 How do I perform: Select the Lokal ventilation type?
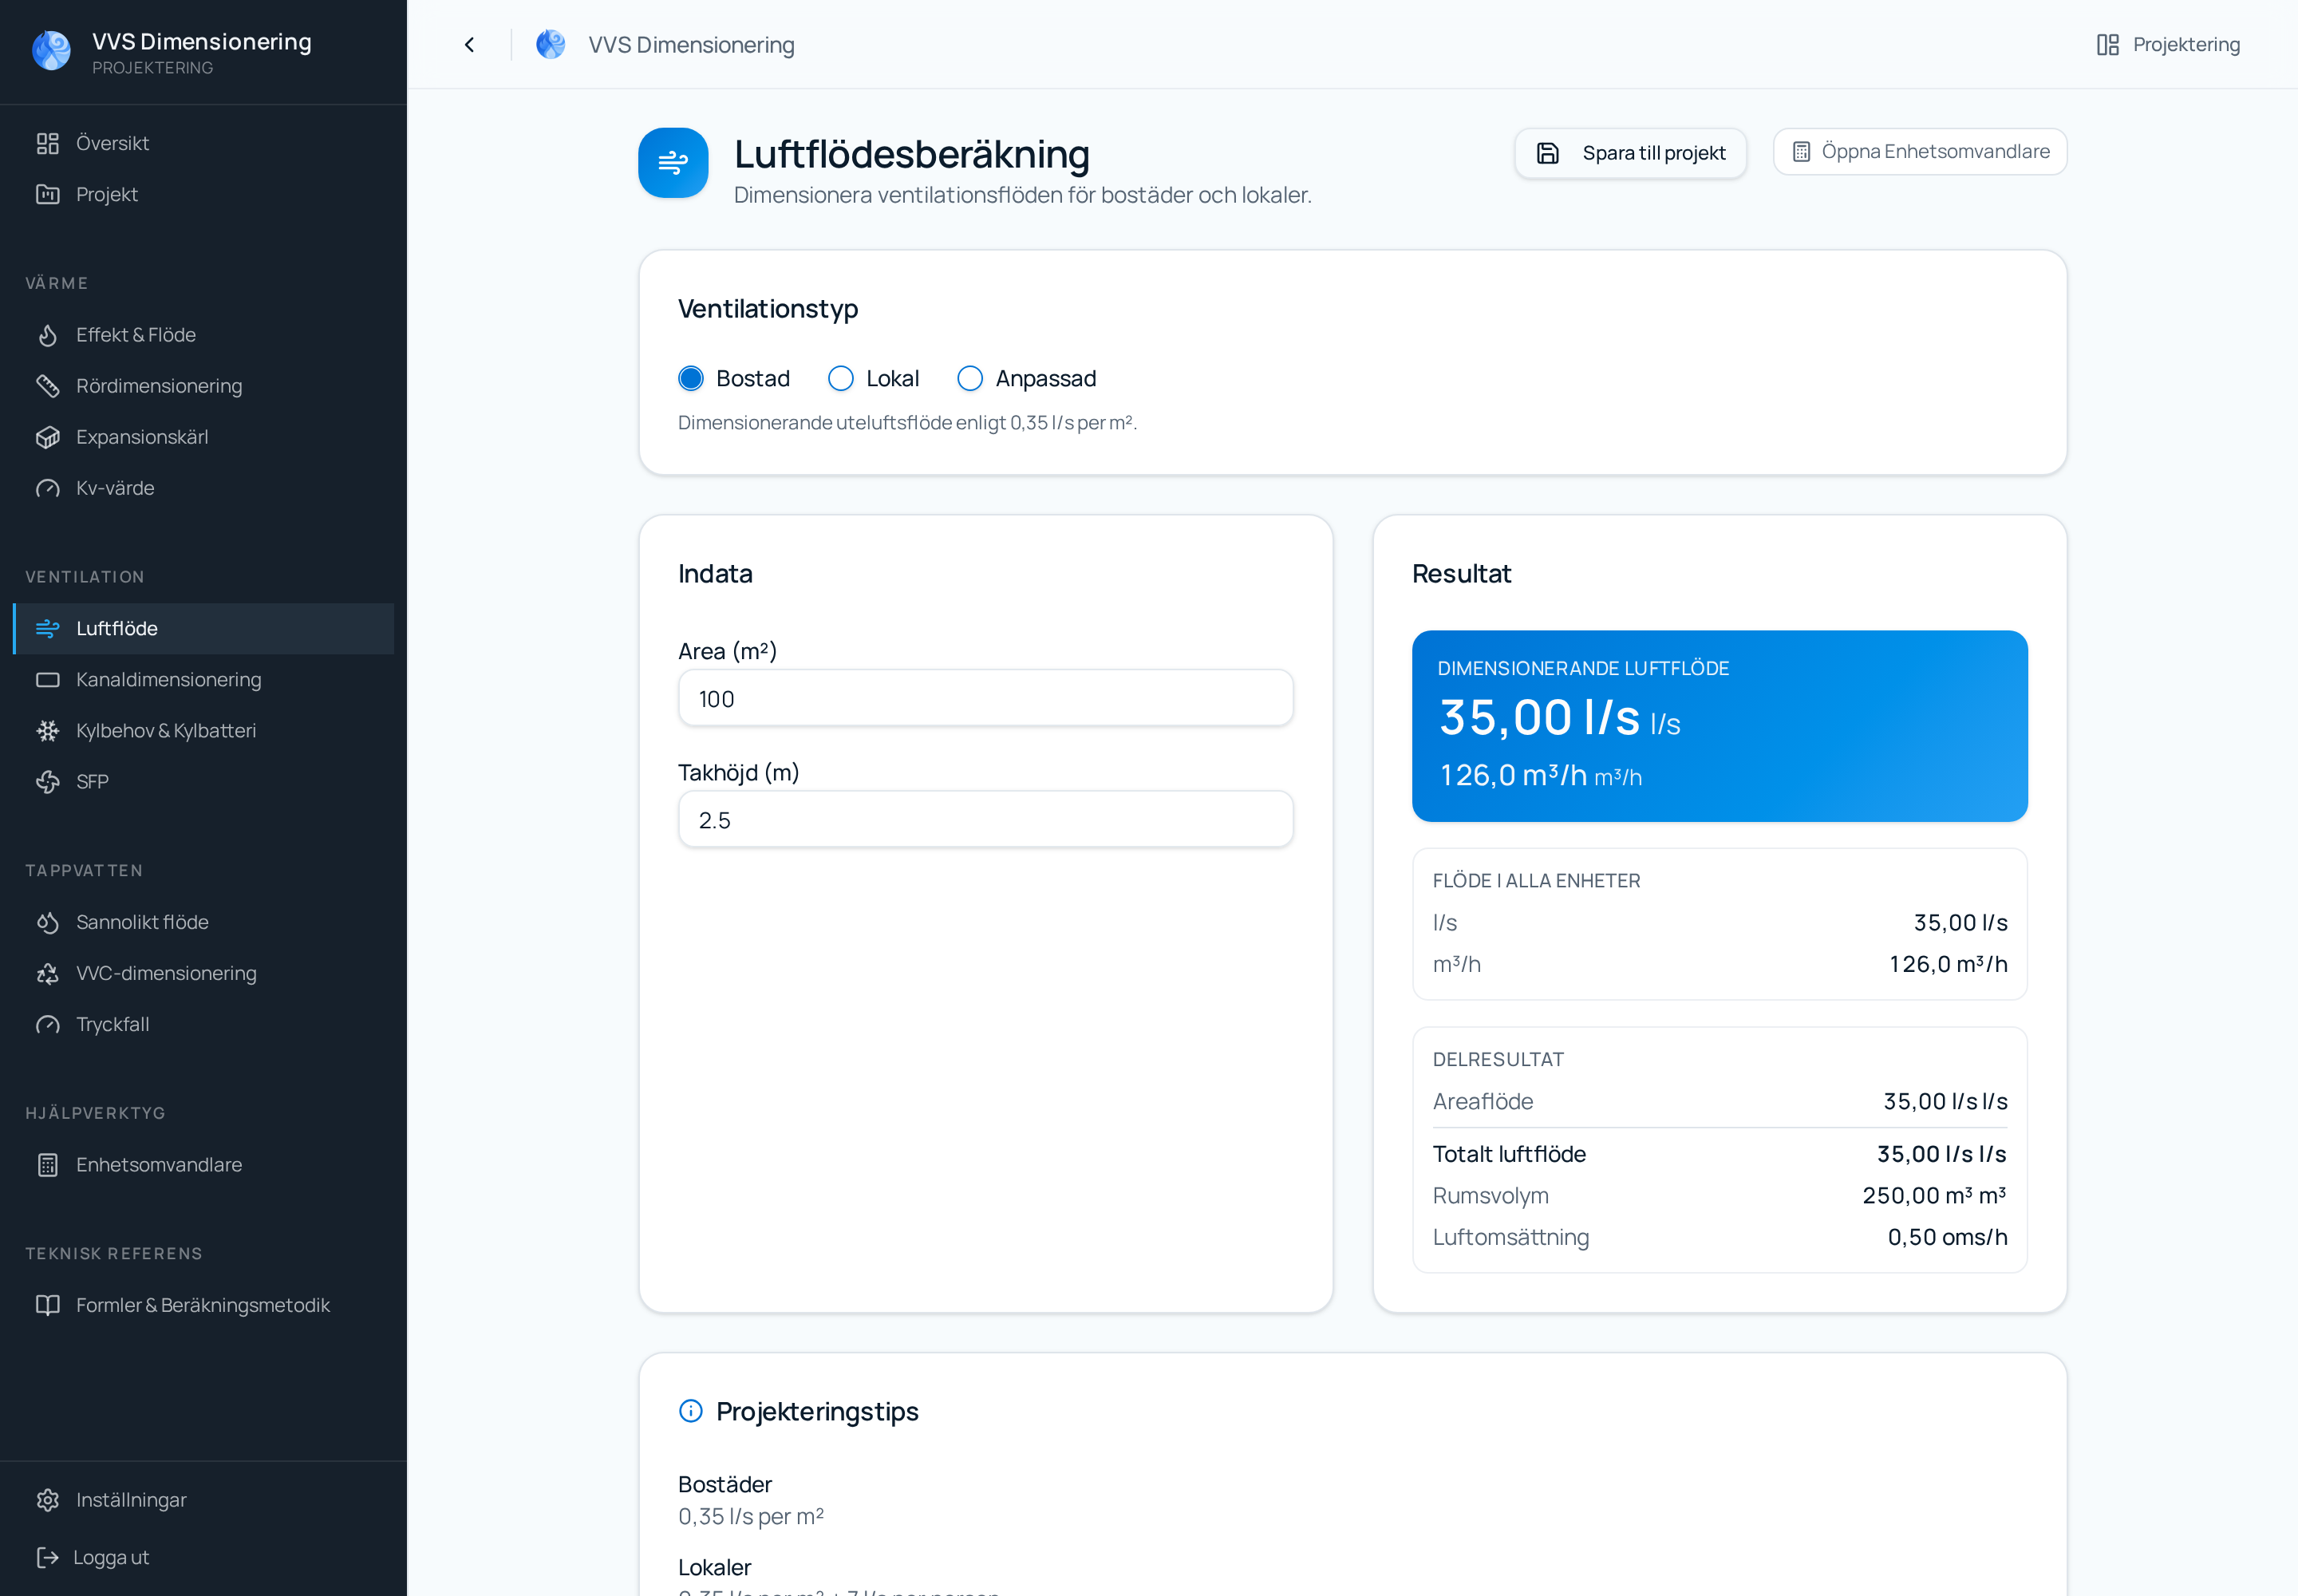tap(840, 378)
